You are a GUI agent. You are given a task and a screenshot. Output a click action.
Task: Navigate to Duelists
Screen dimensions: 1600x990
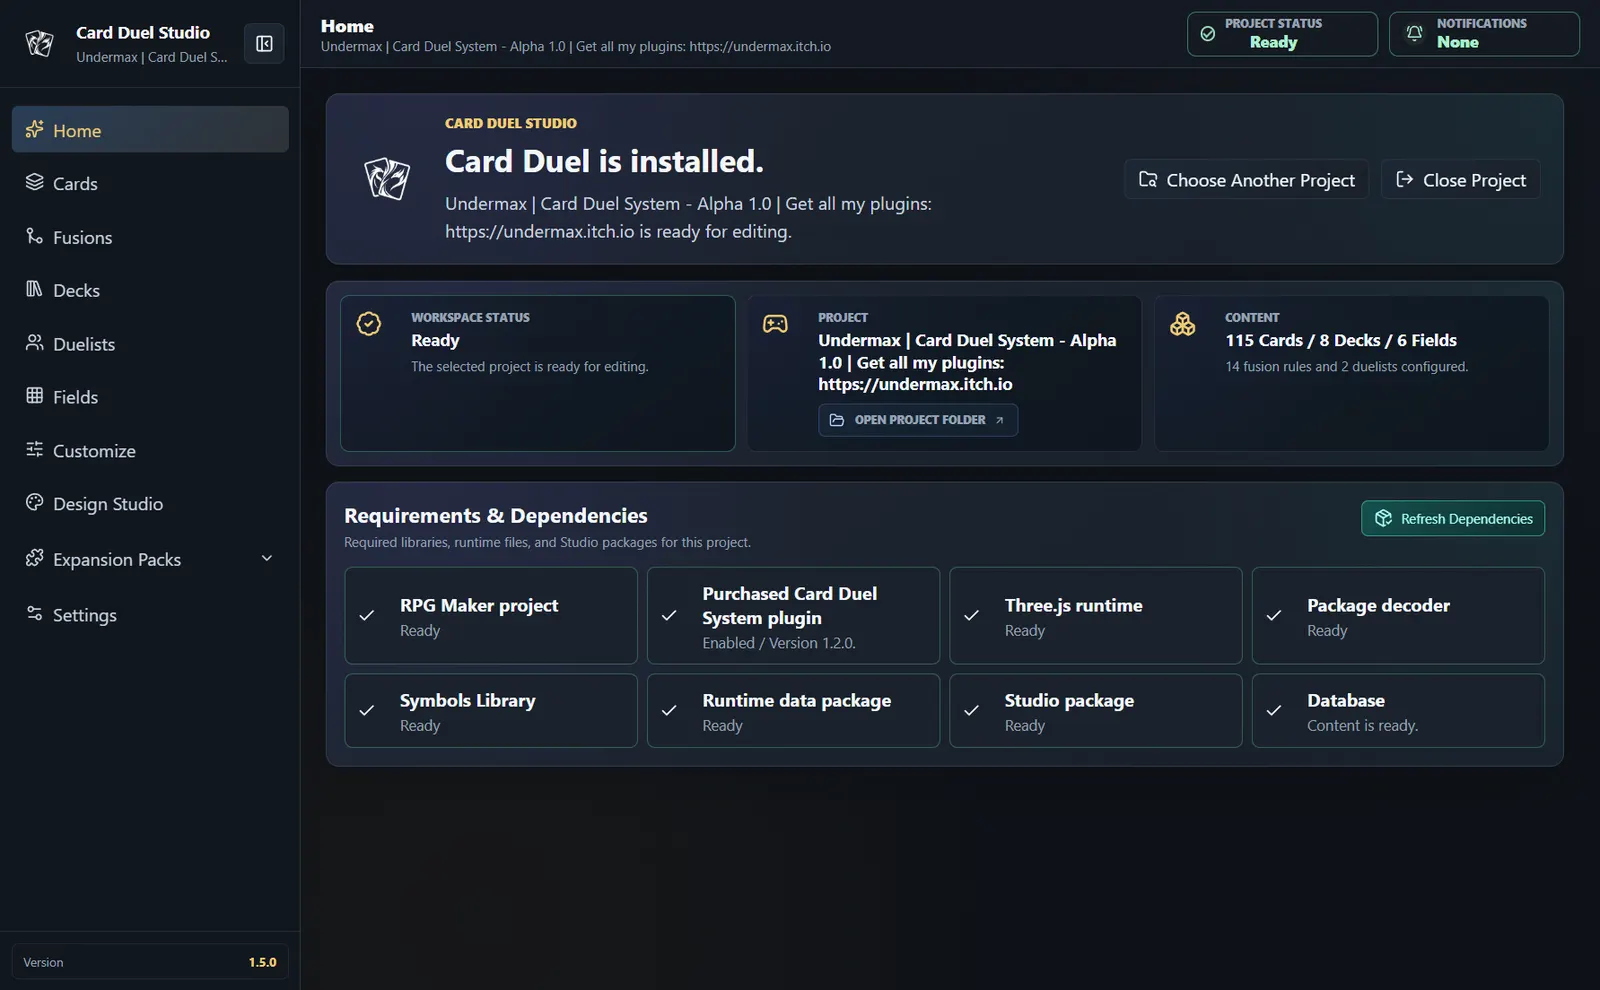pyautogui.click(x=150, y=344)
